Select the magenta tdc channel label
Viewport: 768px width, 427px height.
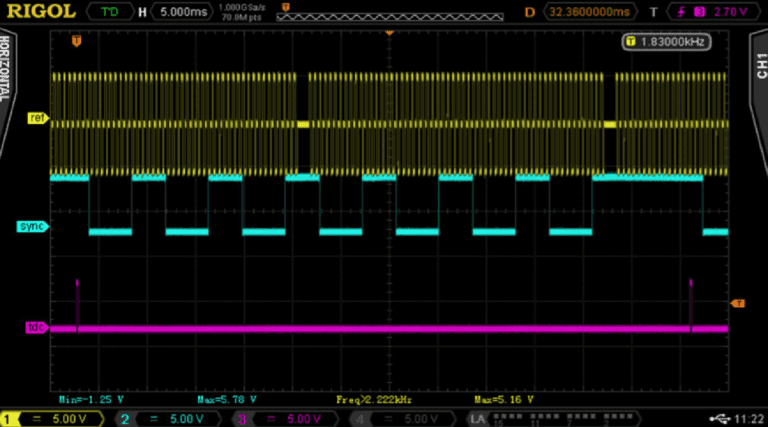pos(36,327)
